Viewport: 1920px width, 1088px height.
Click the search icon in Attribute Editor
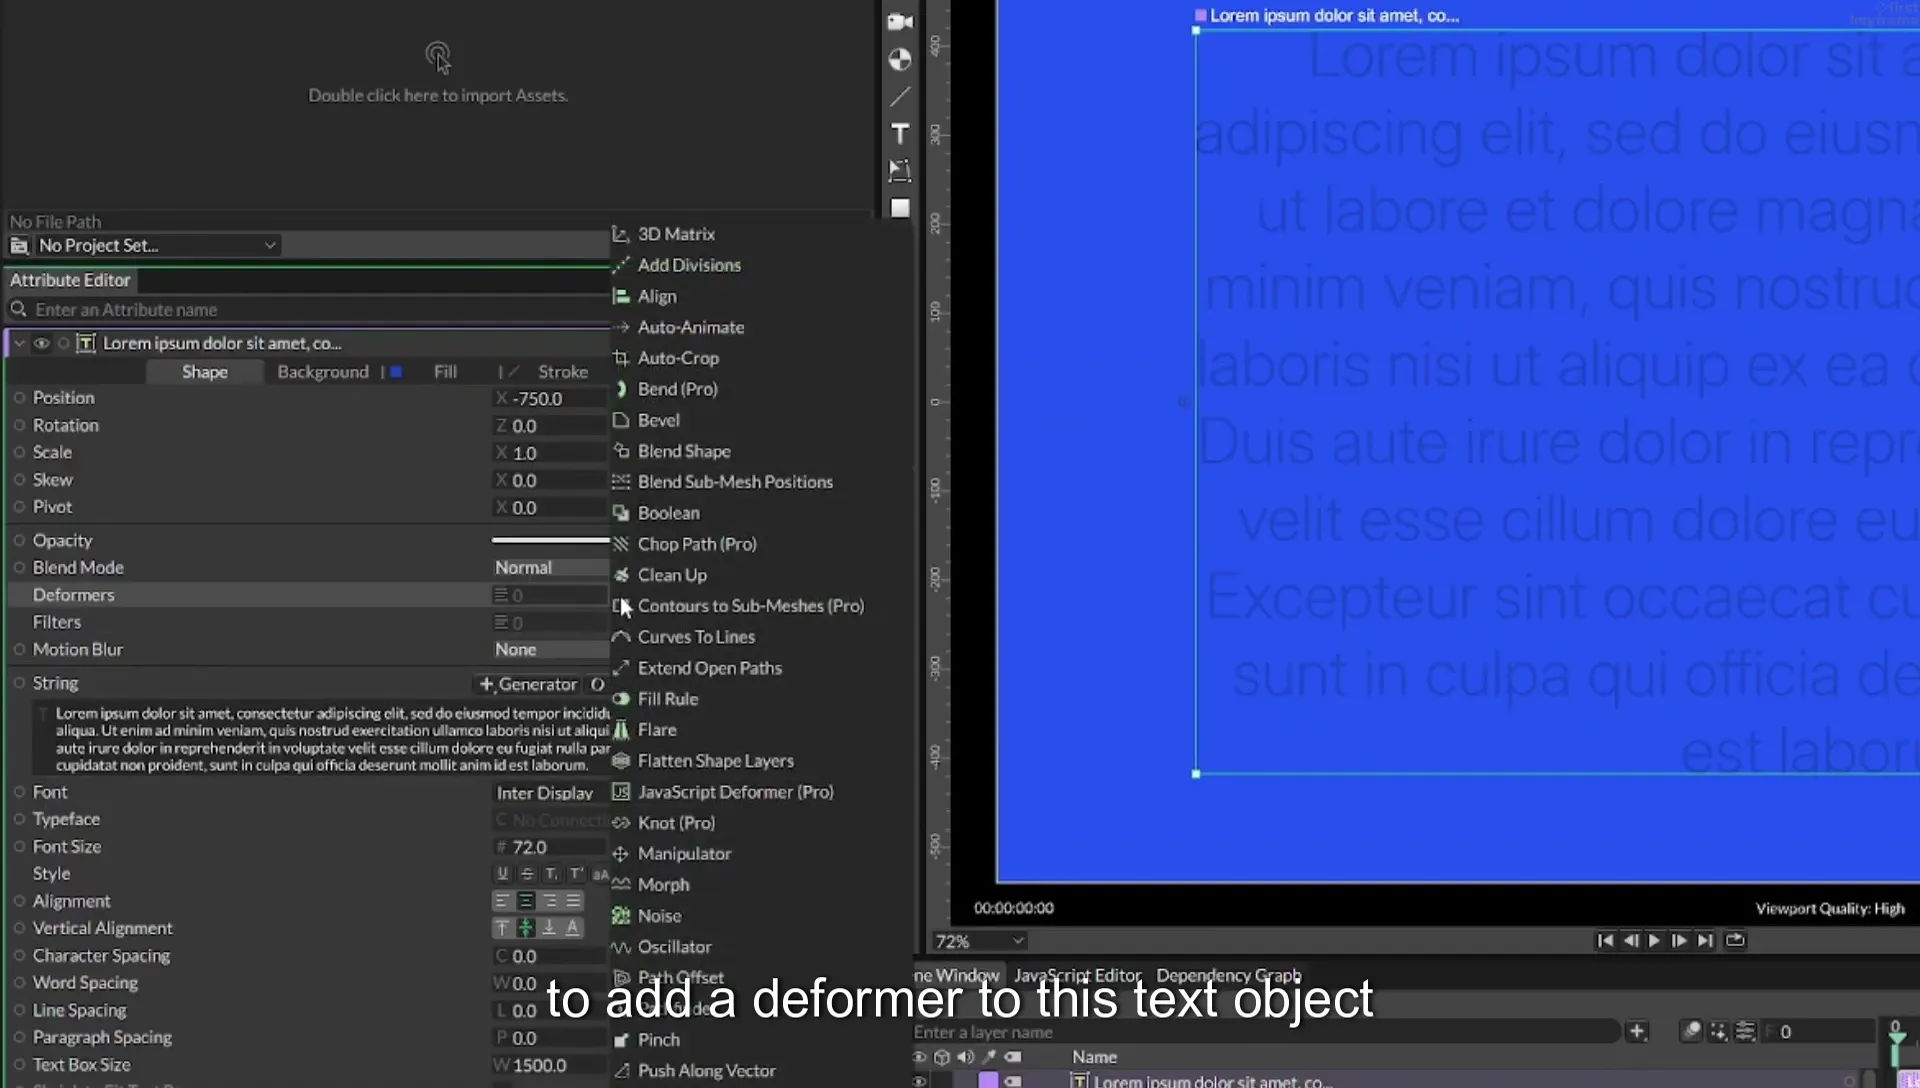coord(18,309)
